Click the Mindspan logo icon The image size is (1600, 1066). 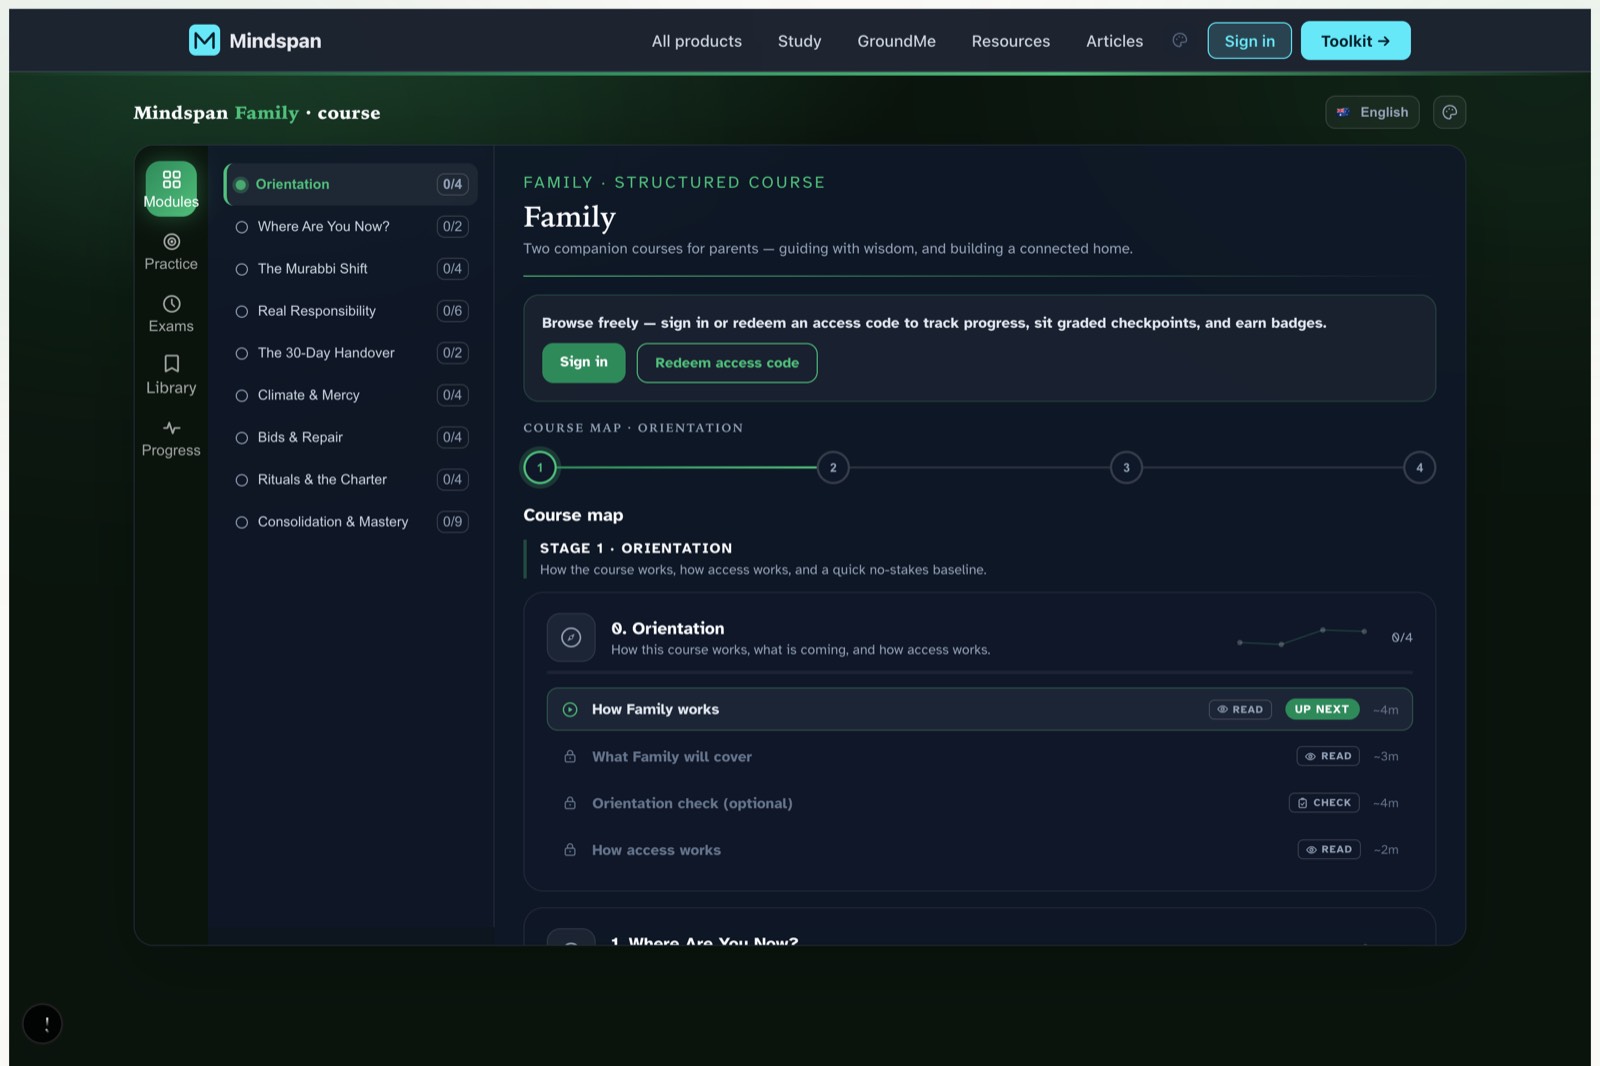click(204, 40)
